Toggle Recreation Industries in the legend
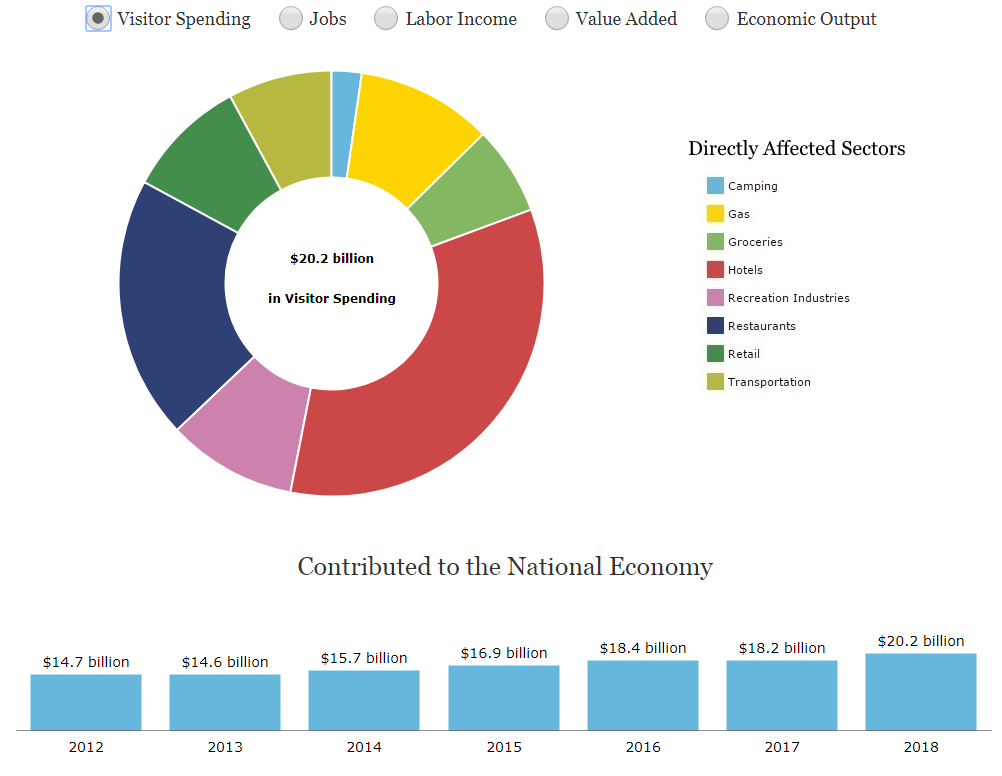Screen dimensions: 1002x776 [x=788, y=298]
